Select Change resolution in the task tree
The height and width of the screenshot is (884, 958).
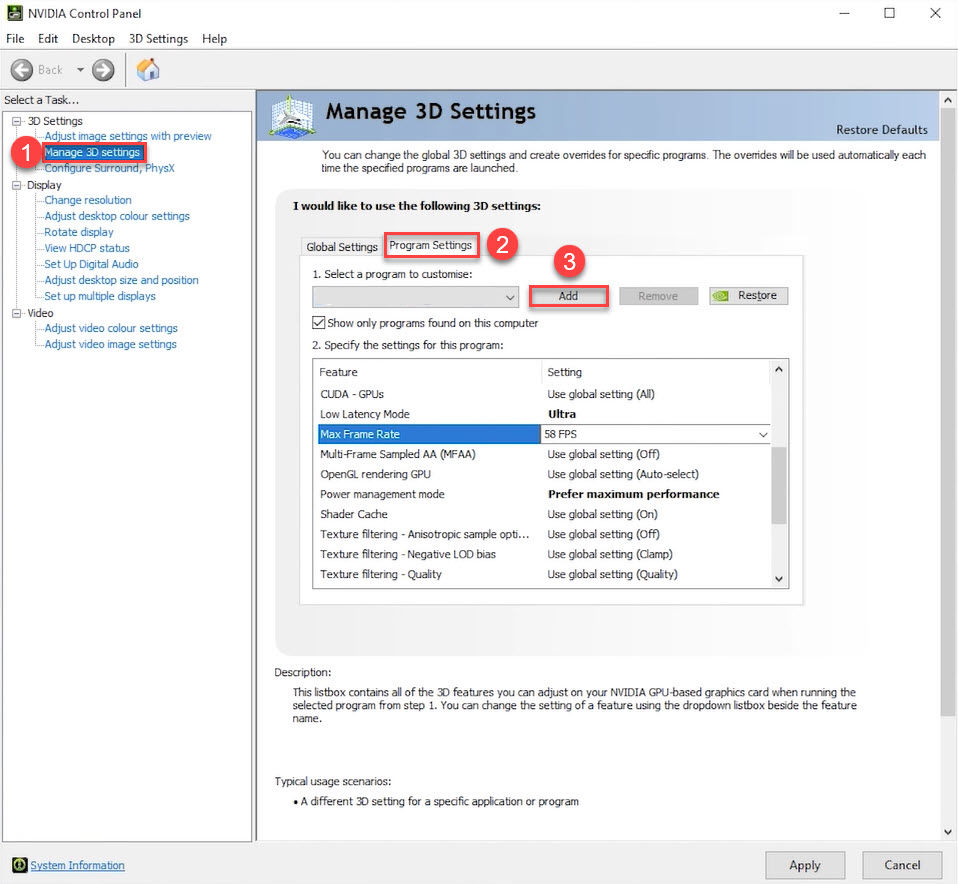coord(88,200)
